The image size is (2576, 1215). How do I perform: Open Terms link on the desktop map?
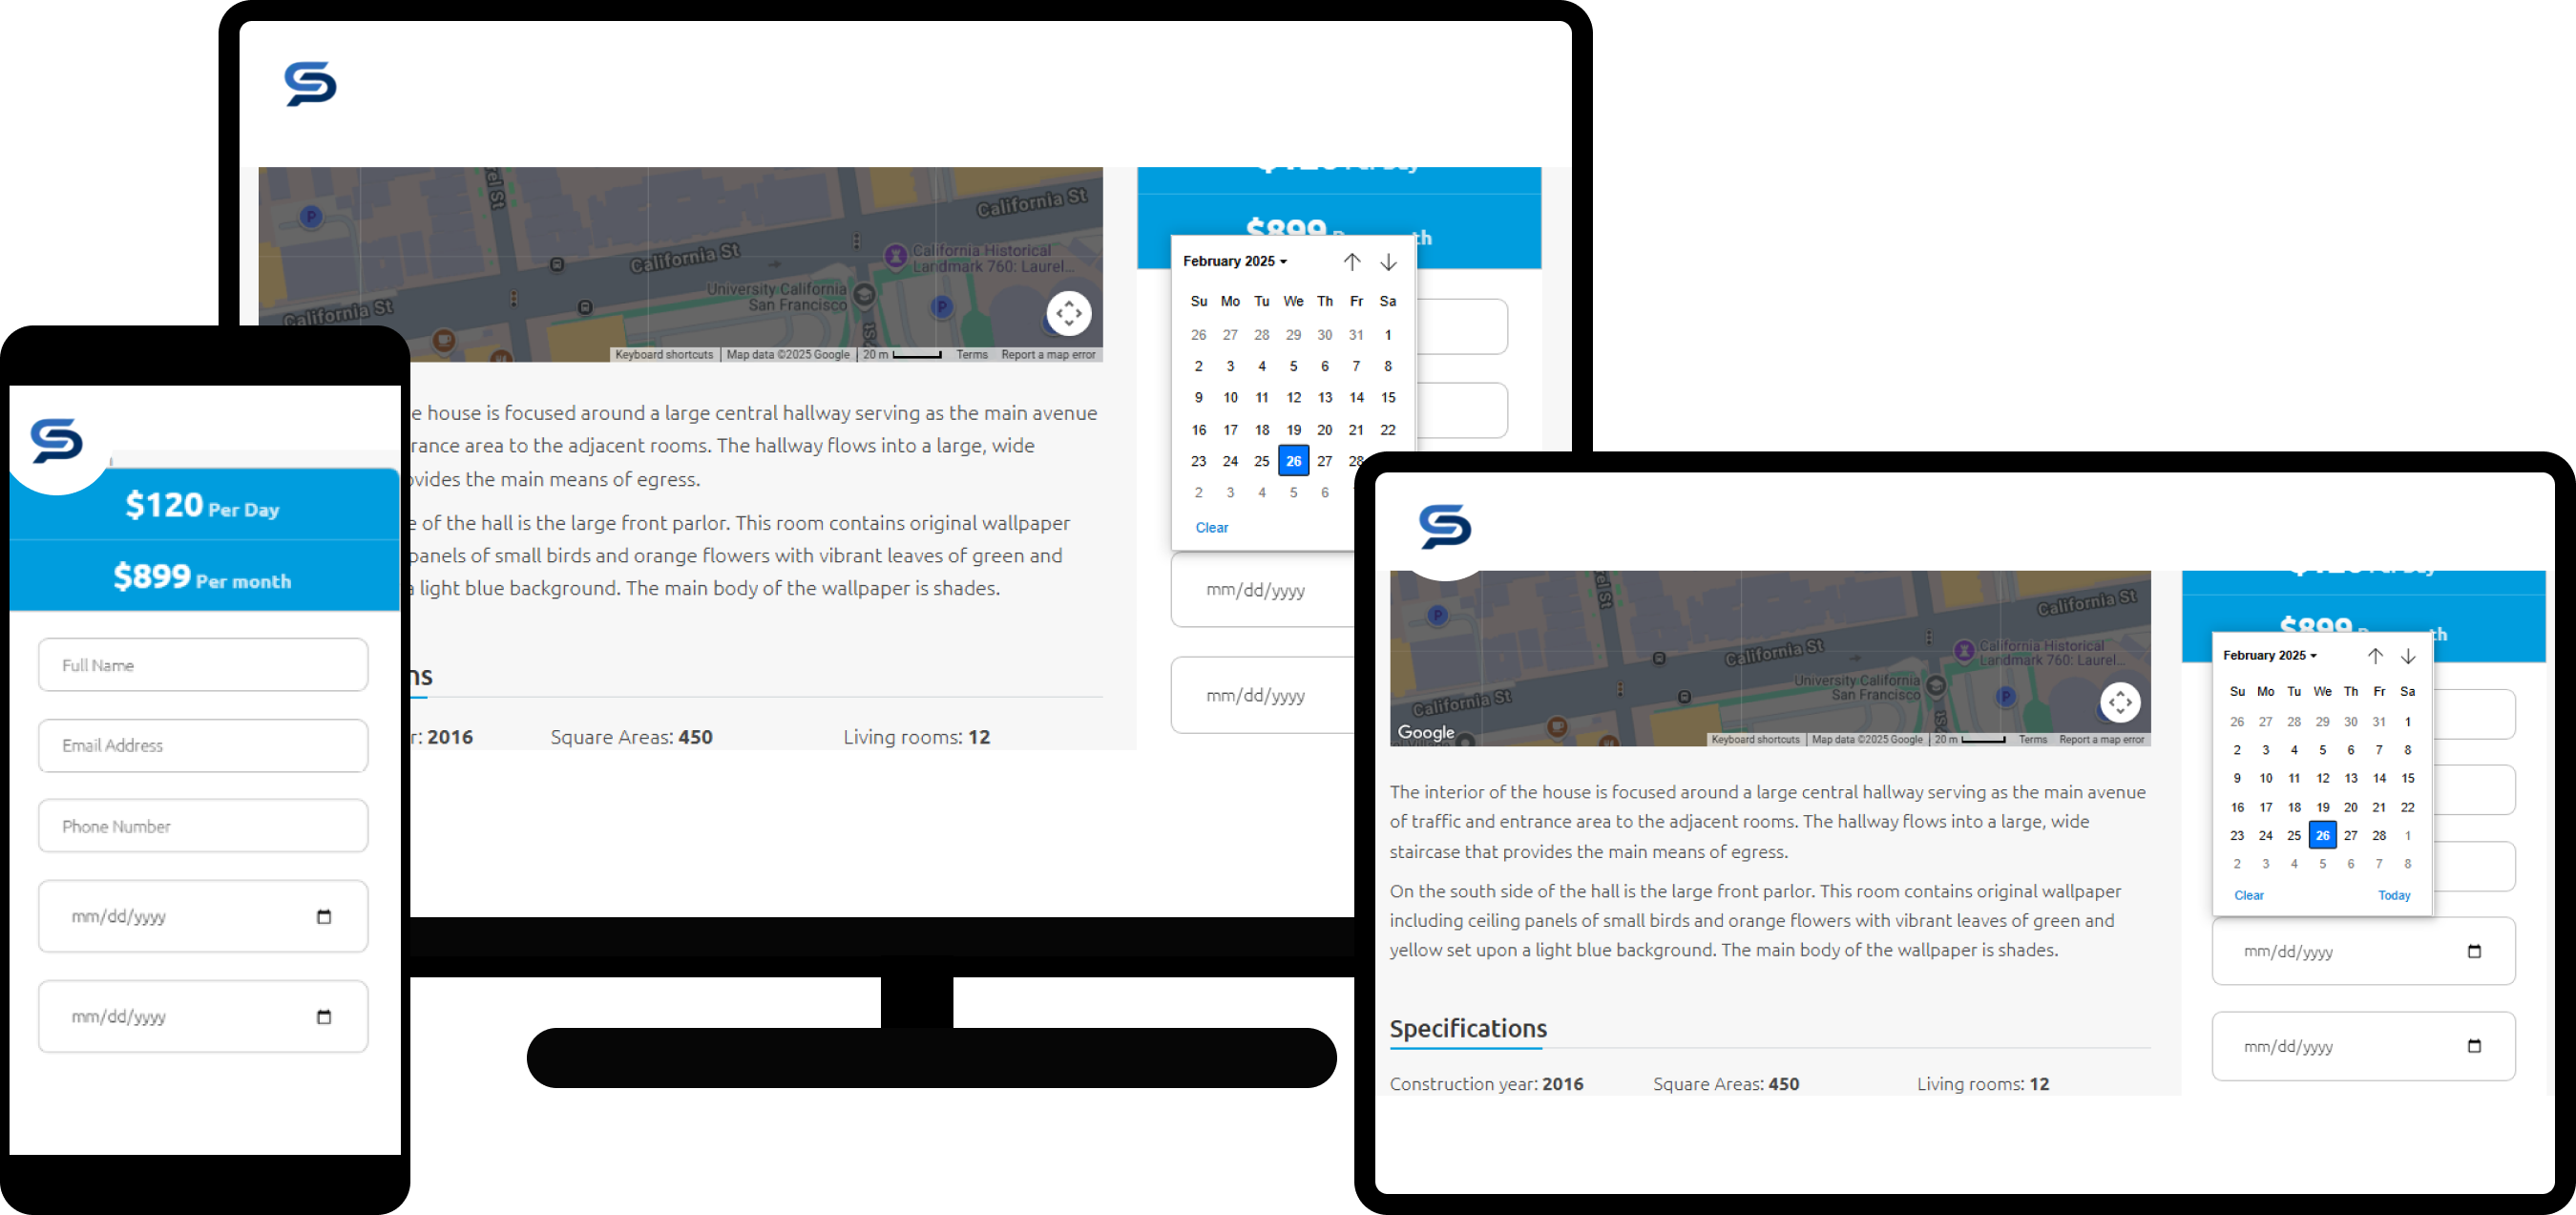click(971, 355)
